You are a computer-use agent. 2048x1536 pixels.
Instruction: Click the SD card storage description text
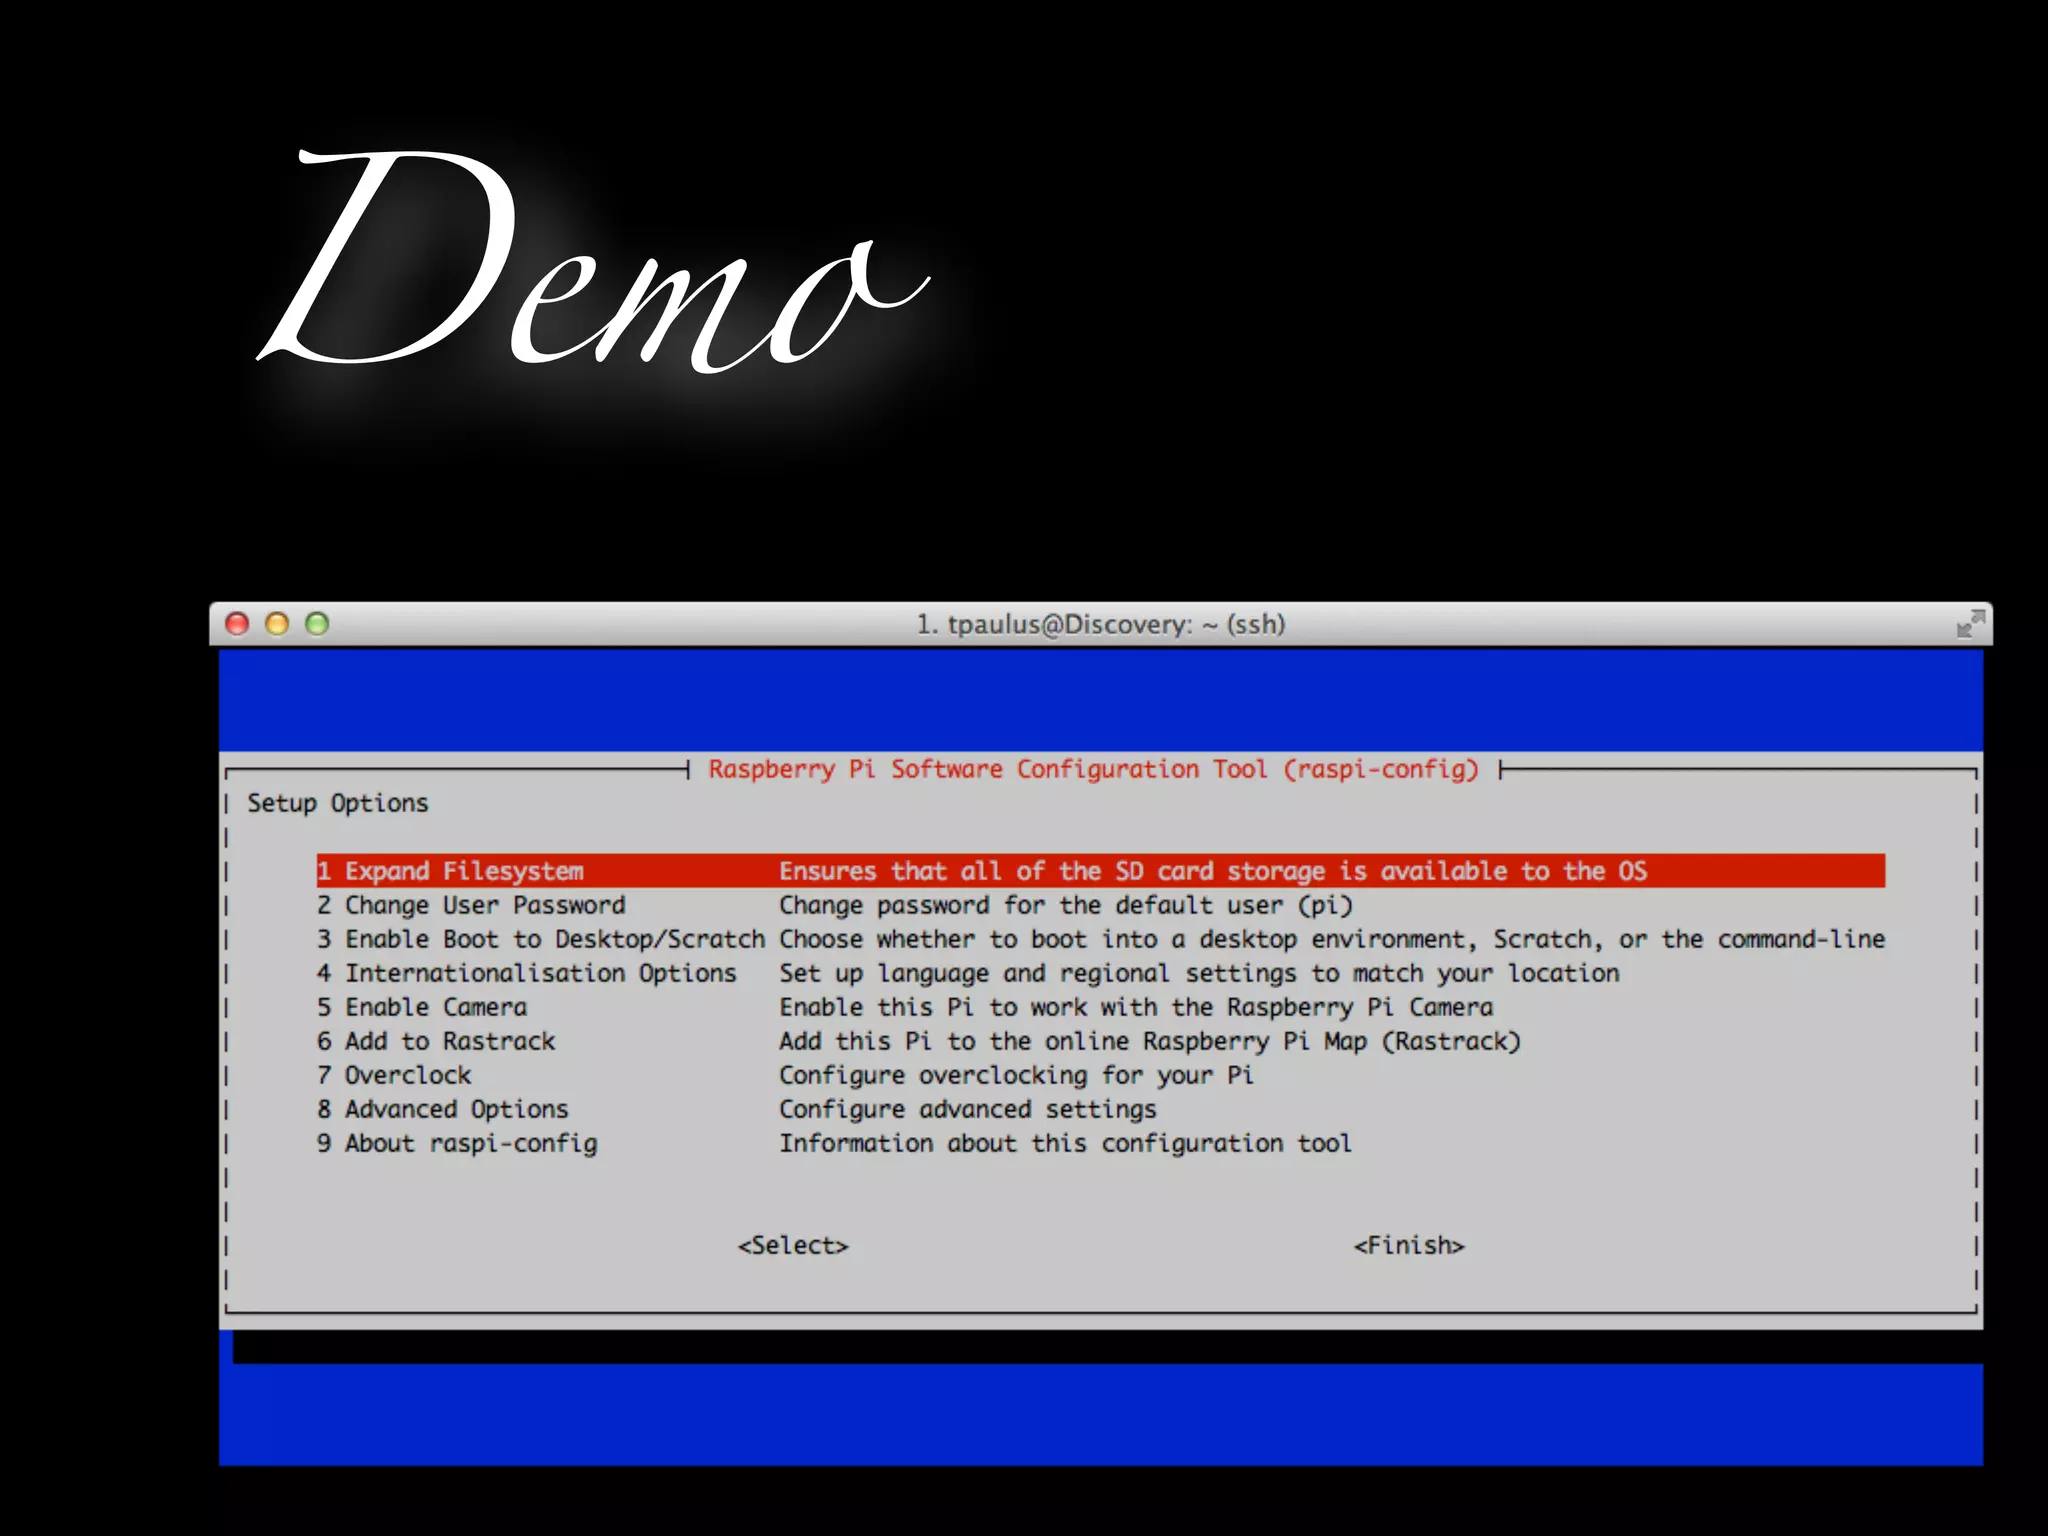tap(1212, 871)
